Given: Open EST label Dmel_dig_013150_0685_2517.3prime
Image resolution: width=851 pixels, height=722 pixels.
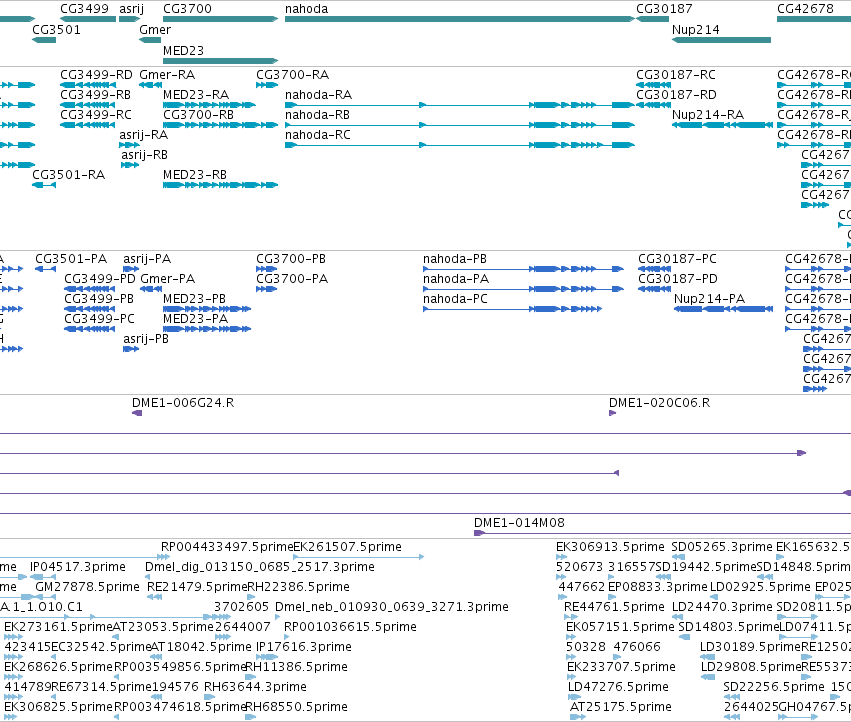Looking at the screenshot, I should [260, 566].
